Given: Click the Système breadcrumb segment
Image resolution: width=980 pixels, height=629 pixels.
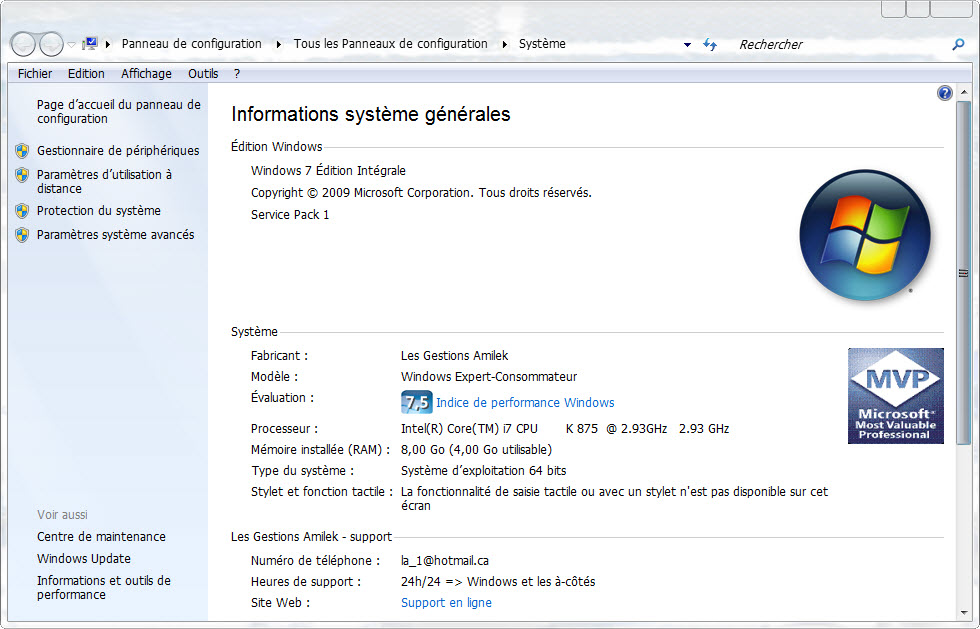Looking at the screenshot, I should pyautogui.click(x=542, y=44).
